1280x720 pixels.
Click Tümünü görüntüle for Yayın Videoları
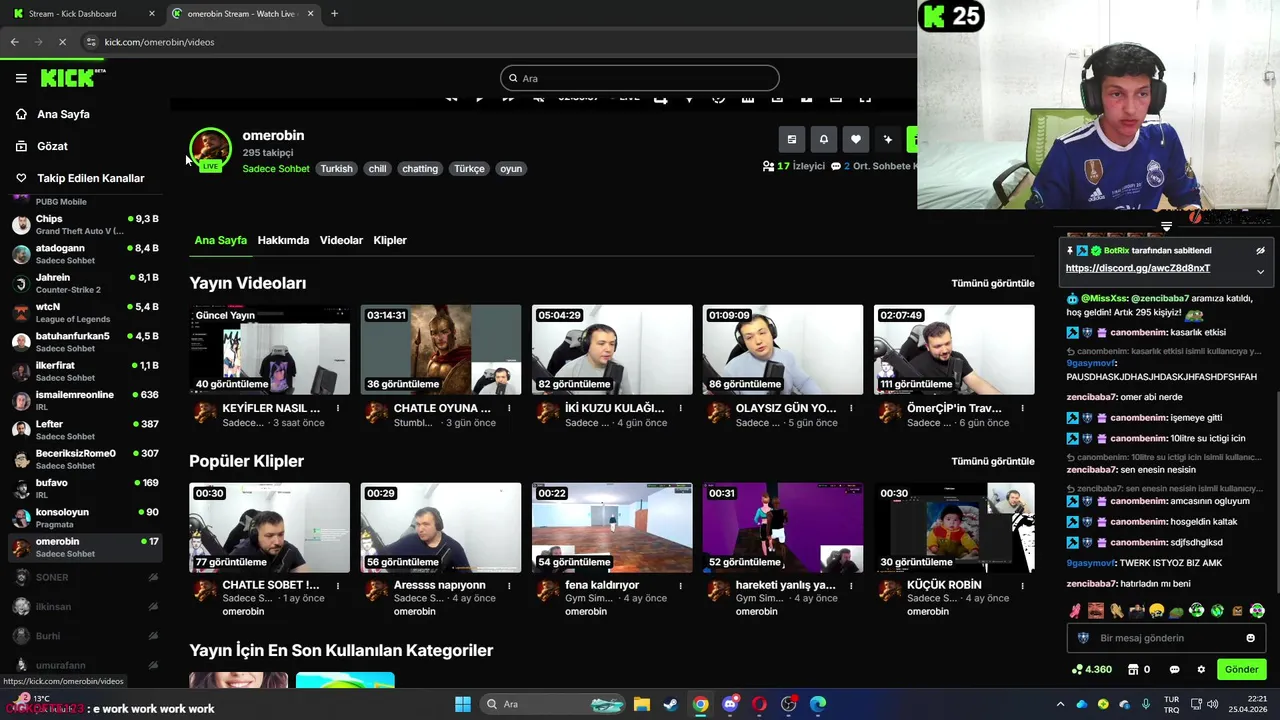point(993,283)
